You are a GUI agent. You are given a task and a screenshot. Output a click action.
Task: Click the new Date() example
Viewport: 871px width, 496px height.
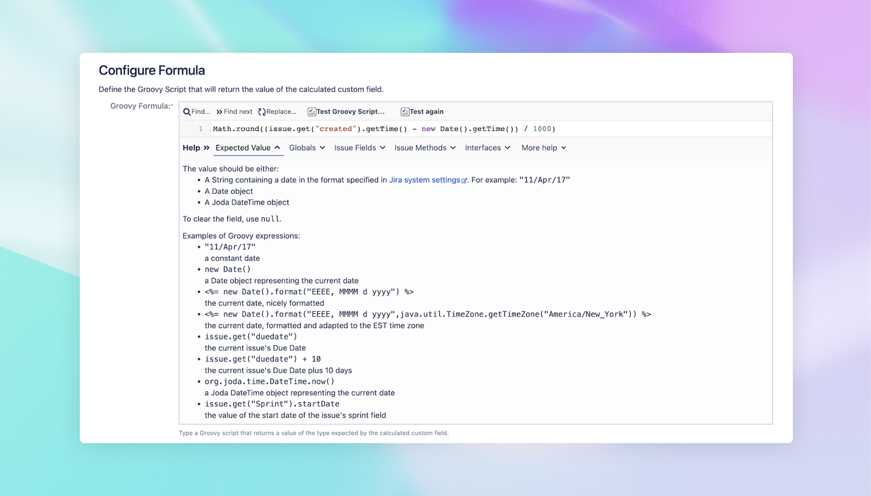228,269
